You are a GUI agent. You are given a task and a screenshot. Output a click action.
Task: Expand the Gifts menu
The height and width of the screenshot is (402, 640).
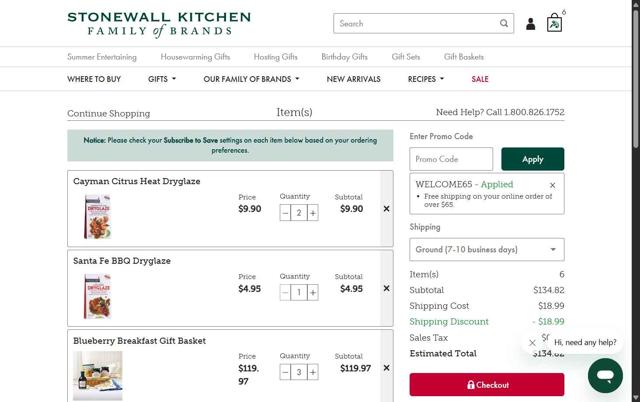tap(162, 79)
